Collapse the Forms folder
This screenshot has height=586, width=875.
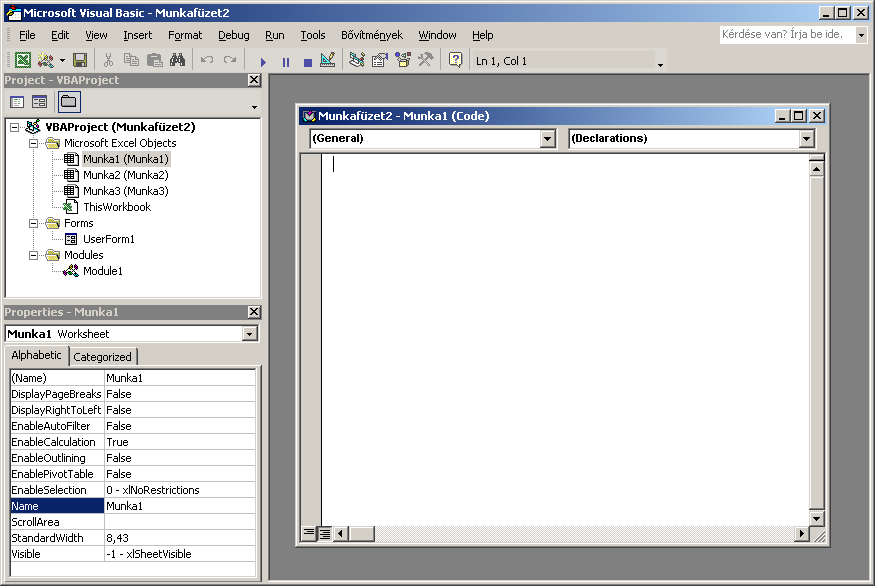[x=33, y=223]
